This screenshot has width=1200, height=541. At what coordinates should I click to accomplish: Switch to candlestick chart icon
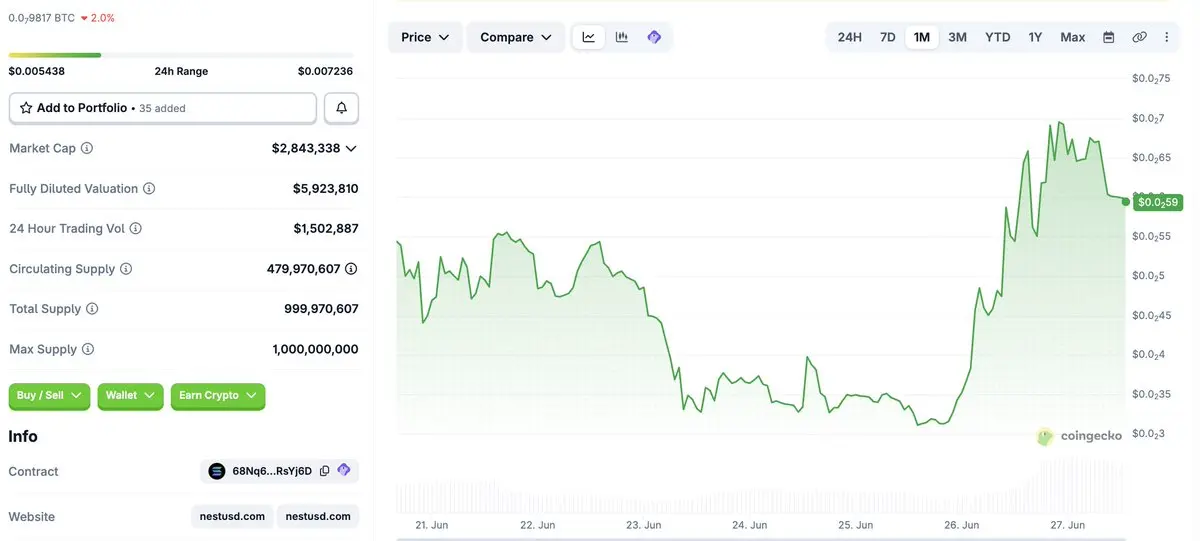pos(622,37)
